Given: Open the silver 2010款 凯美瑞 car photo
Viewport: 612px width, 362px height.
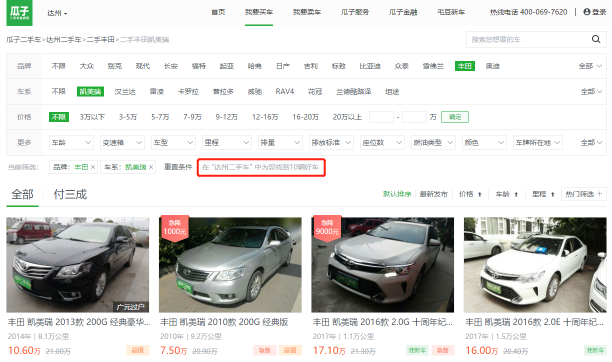Looking at the screenshot, I should tap(230, 265).
